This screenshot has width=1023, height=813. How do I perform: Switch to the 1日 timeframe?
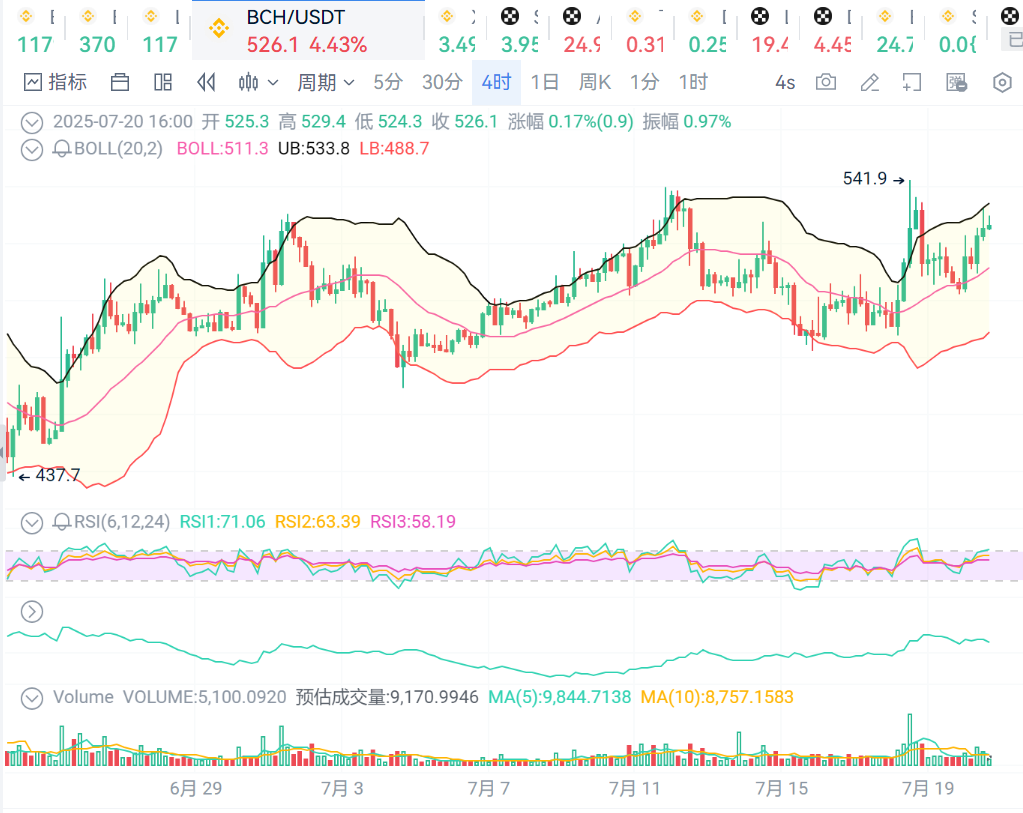545,82
